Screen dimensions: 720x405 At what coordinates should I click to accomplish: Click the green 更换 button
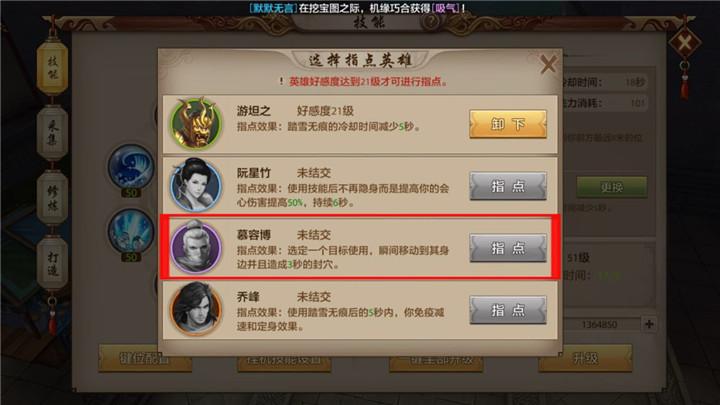click(x=612, y=187)
